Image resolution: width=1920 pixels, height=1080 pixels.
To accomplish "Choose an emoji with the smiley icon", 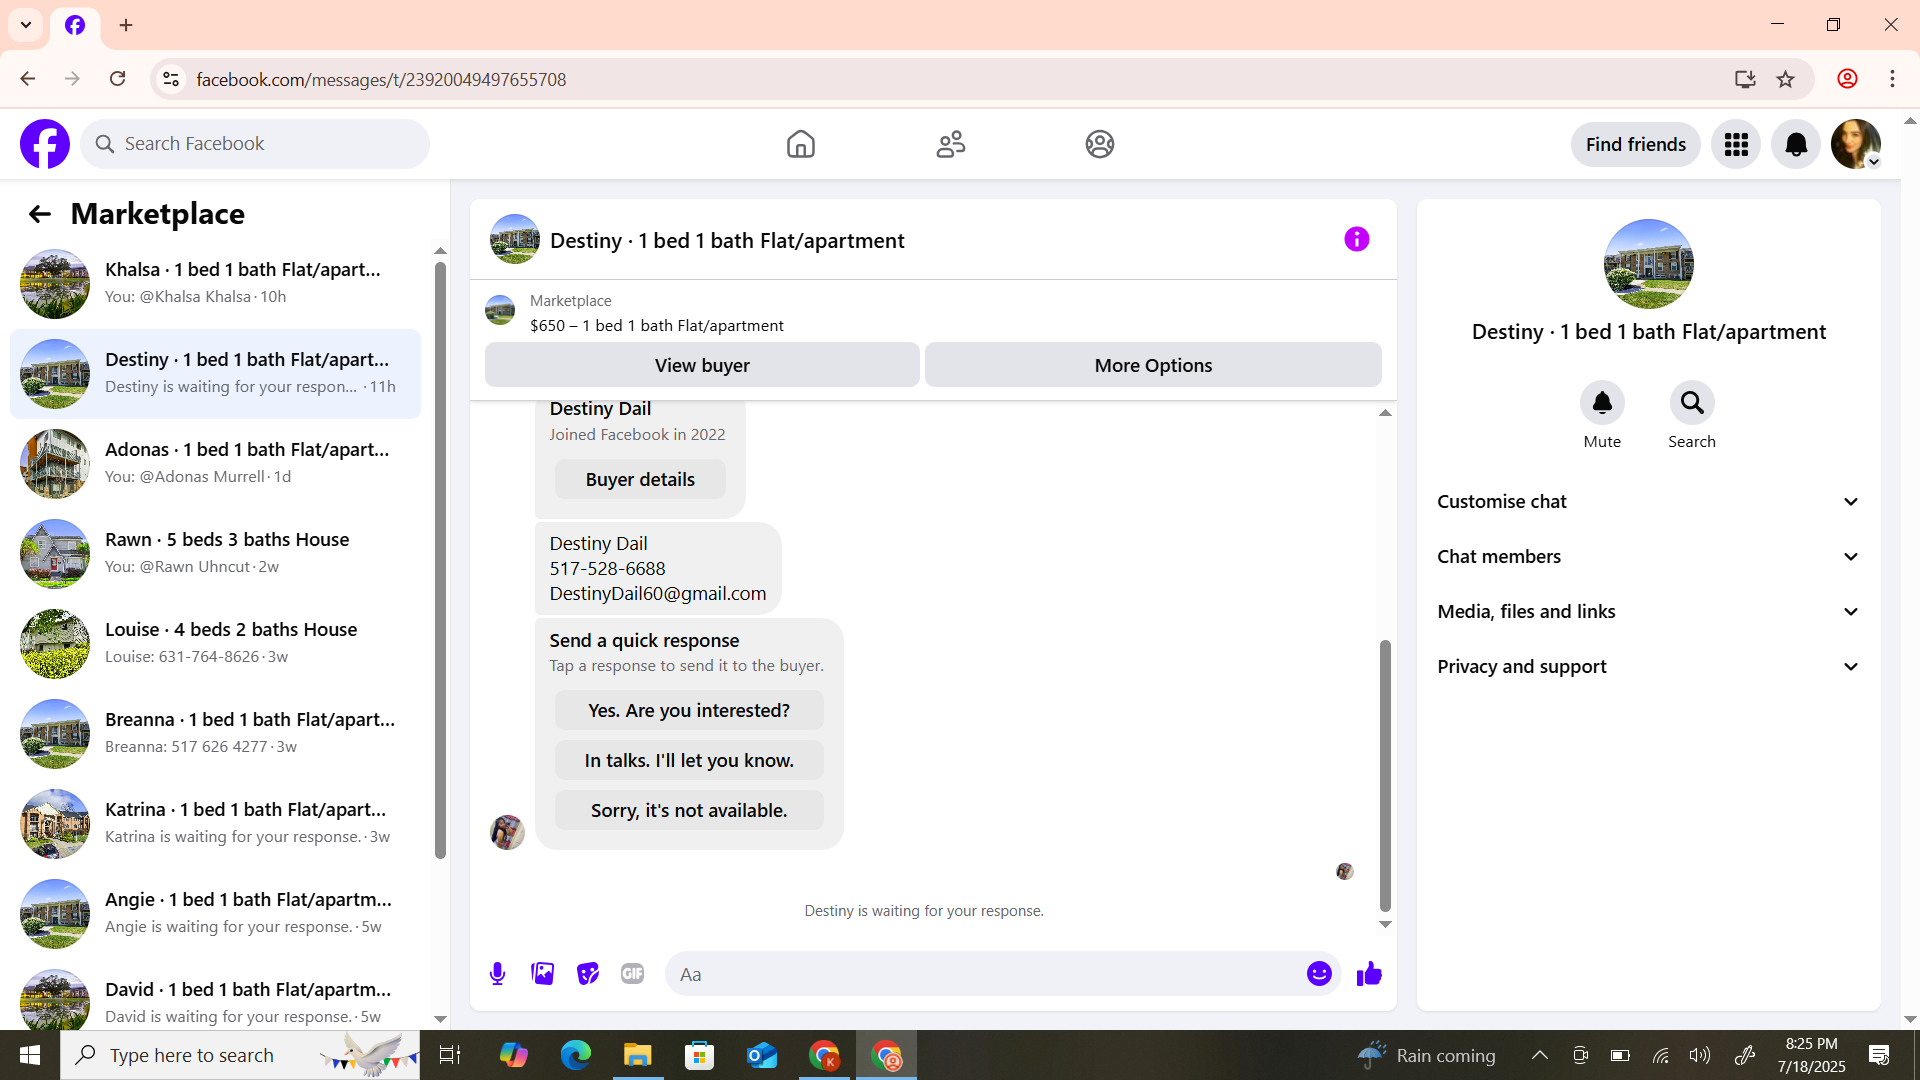I will pyautogui.click(x=1319, y=974).
